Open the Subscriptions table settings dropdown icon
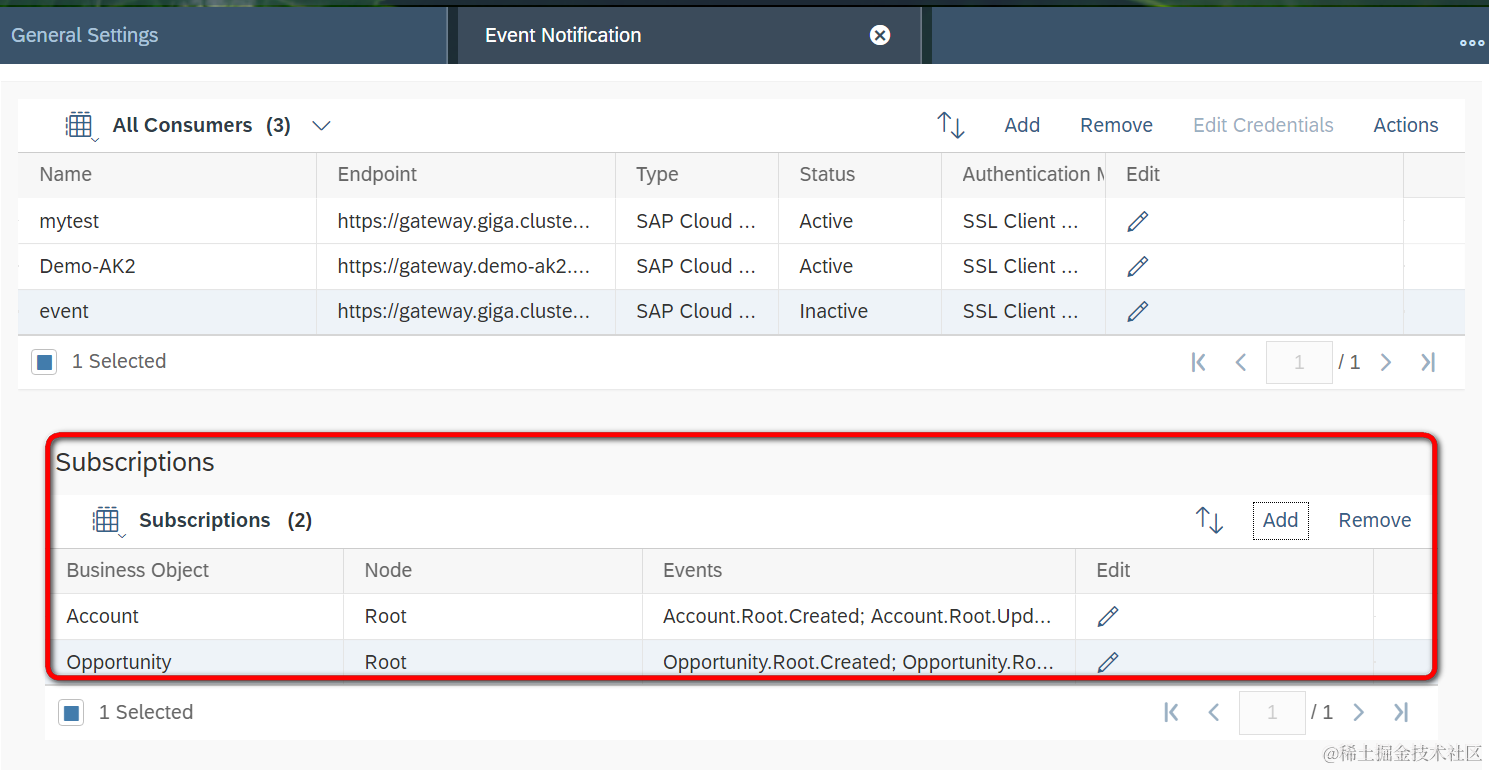1489x770 pixels. click(x=107, y=521)
